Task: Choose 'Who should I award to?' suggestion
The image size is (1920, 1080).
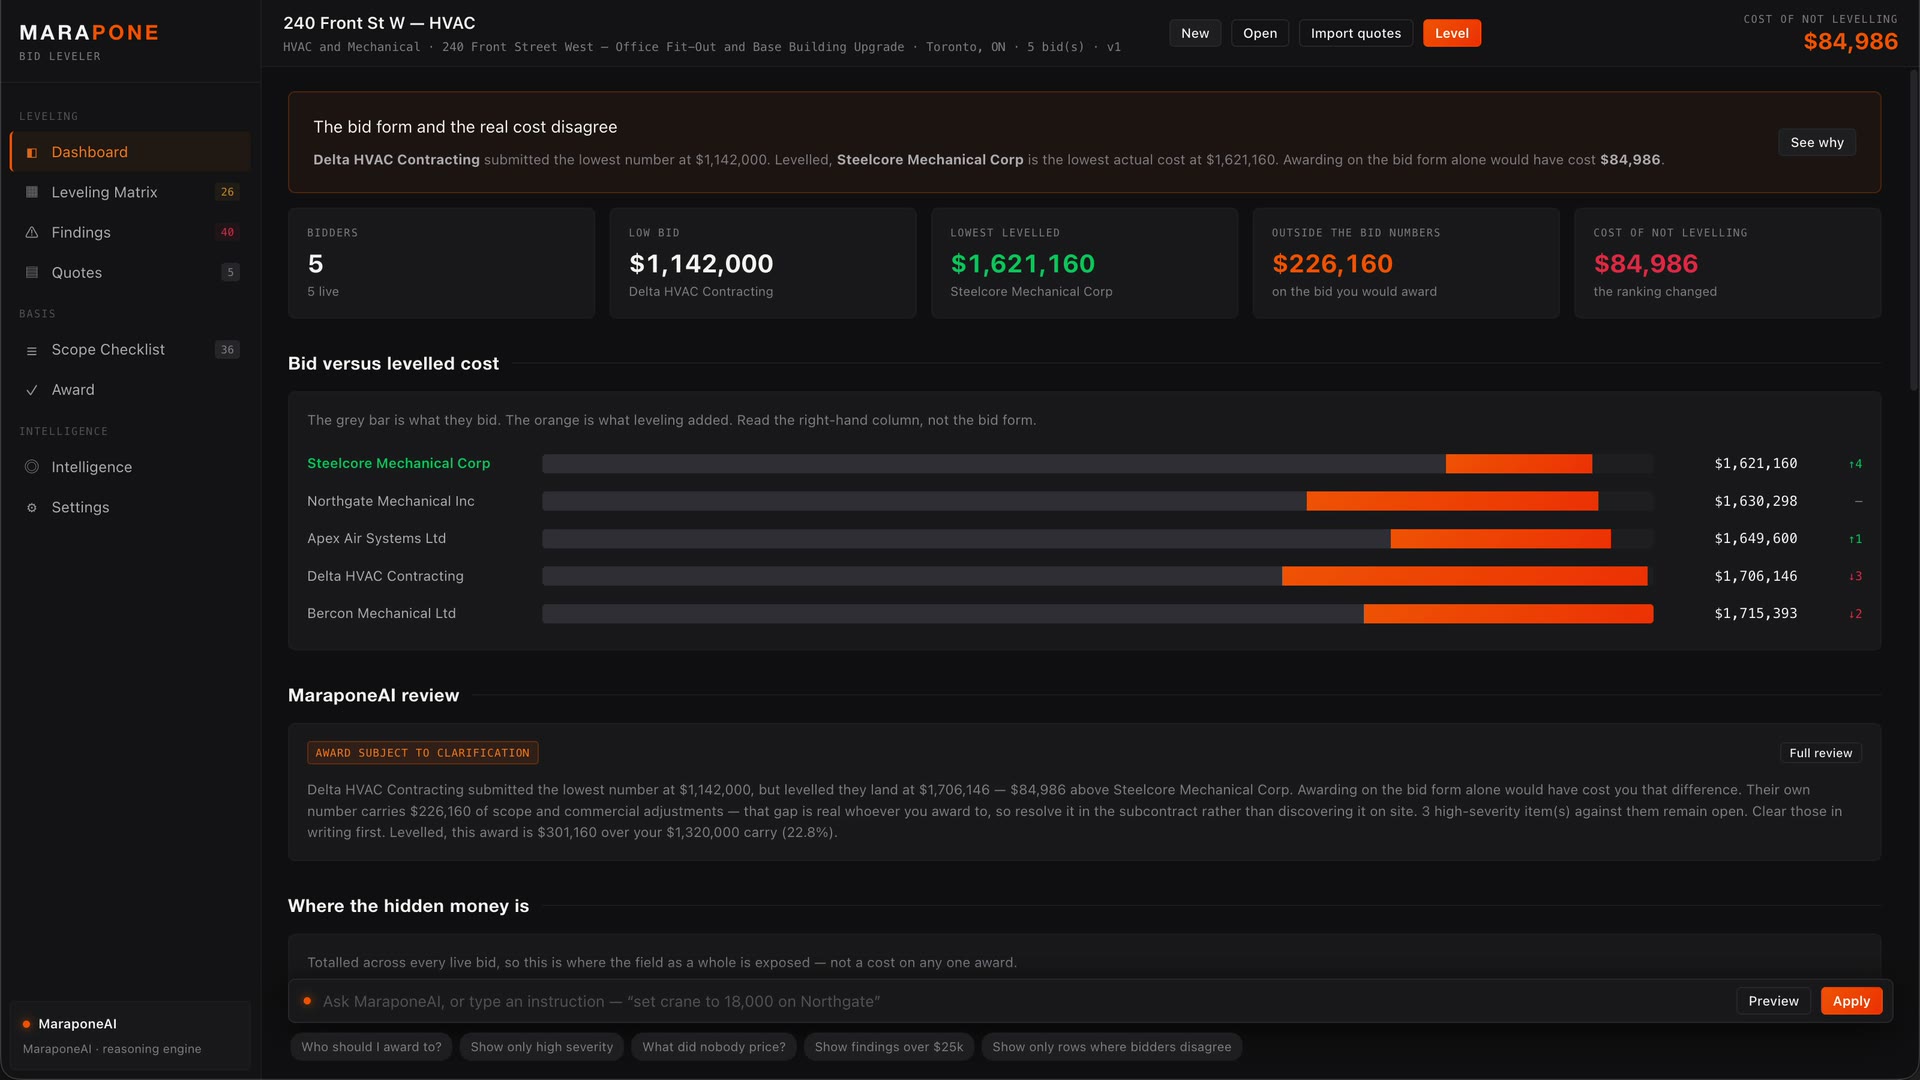Action: [371, 1047]
